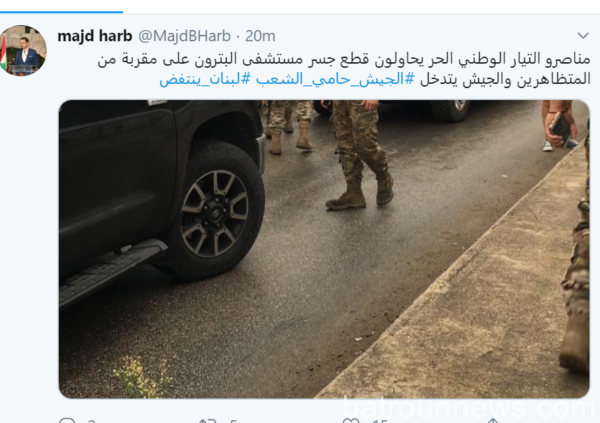Click the like heart icon
The width and height of the screenshot is (600, 423).
tap(351, 420)
